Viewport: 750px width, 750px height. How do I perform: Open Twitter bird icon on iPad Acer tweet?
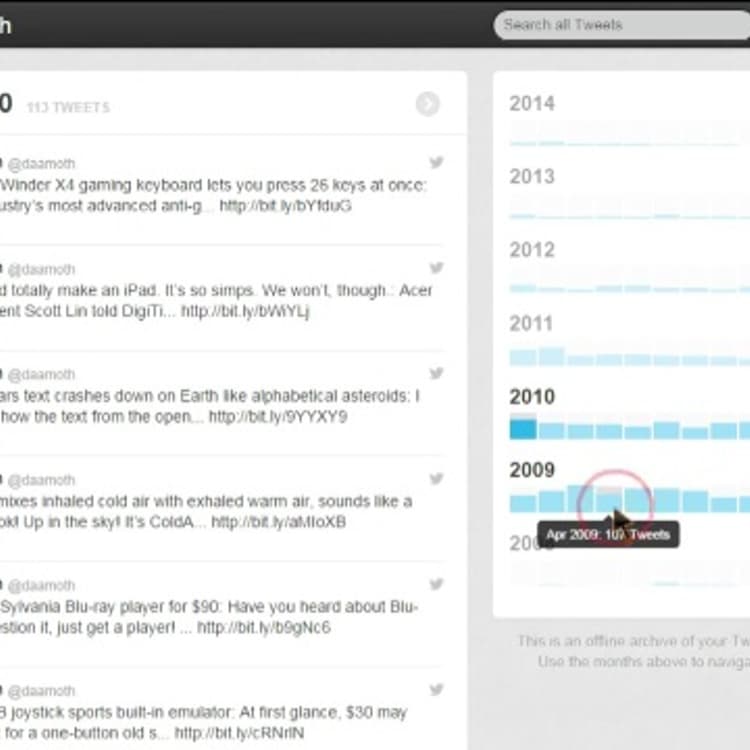pos(436,268)
